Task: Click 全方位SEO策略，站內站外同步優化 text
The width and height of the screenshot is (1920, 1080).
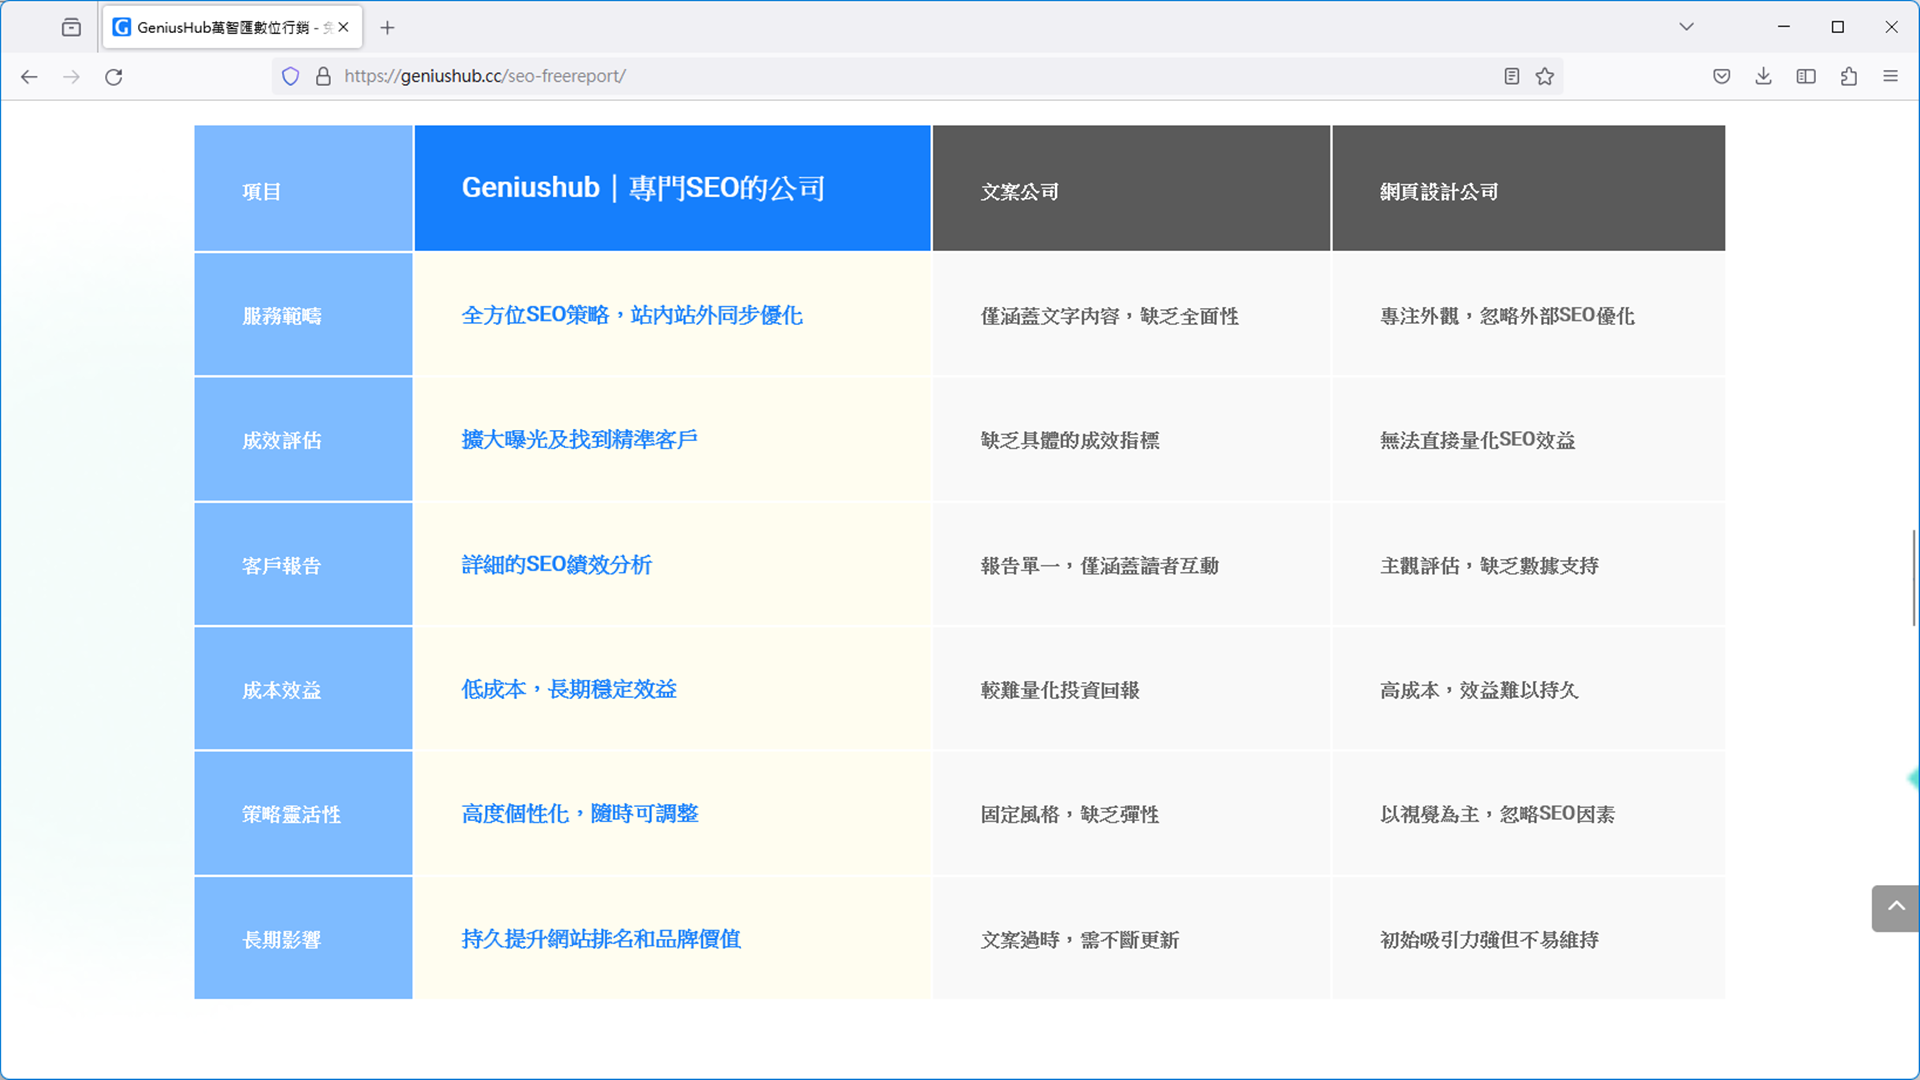Action: (x=632, y=315)
